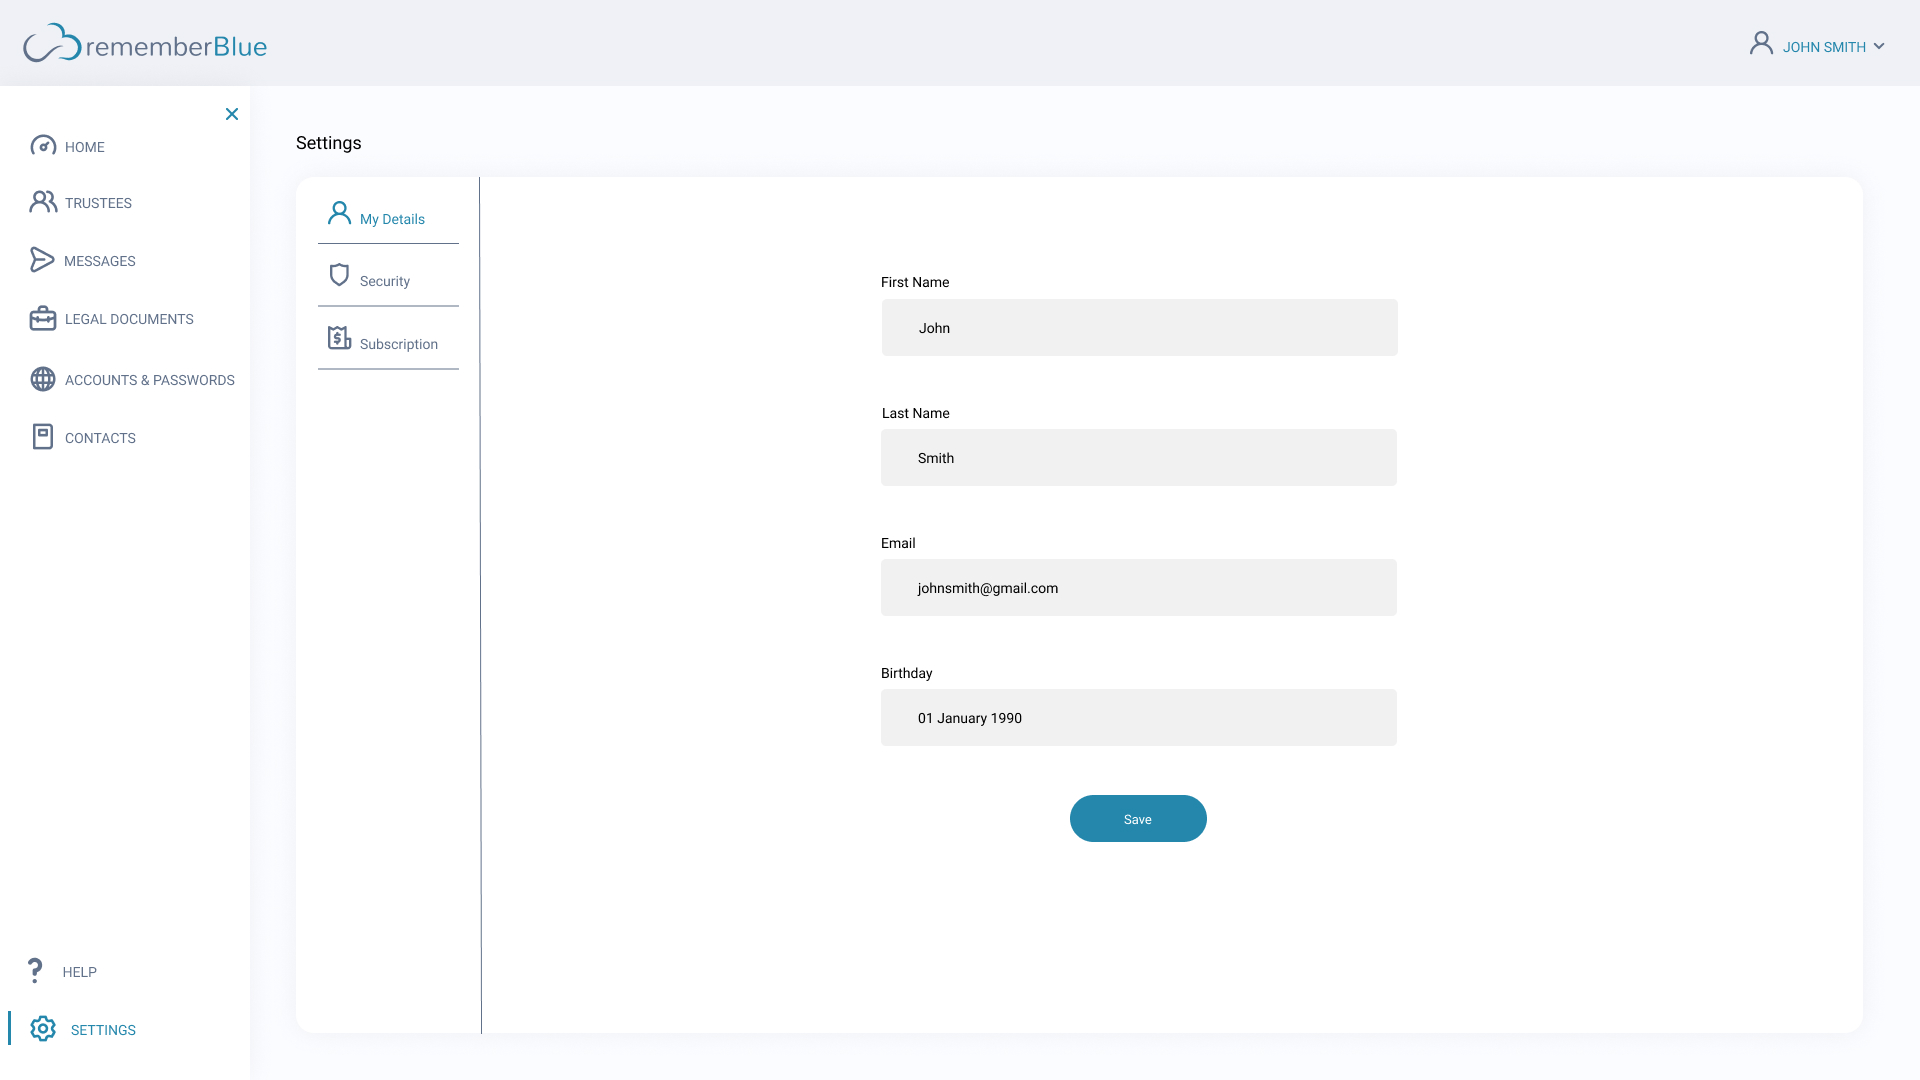Focus the First Name input field

tap(1139, 328)
